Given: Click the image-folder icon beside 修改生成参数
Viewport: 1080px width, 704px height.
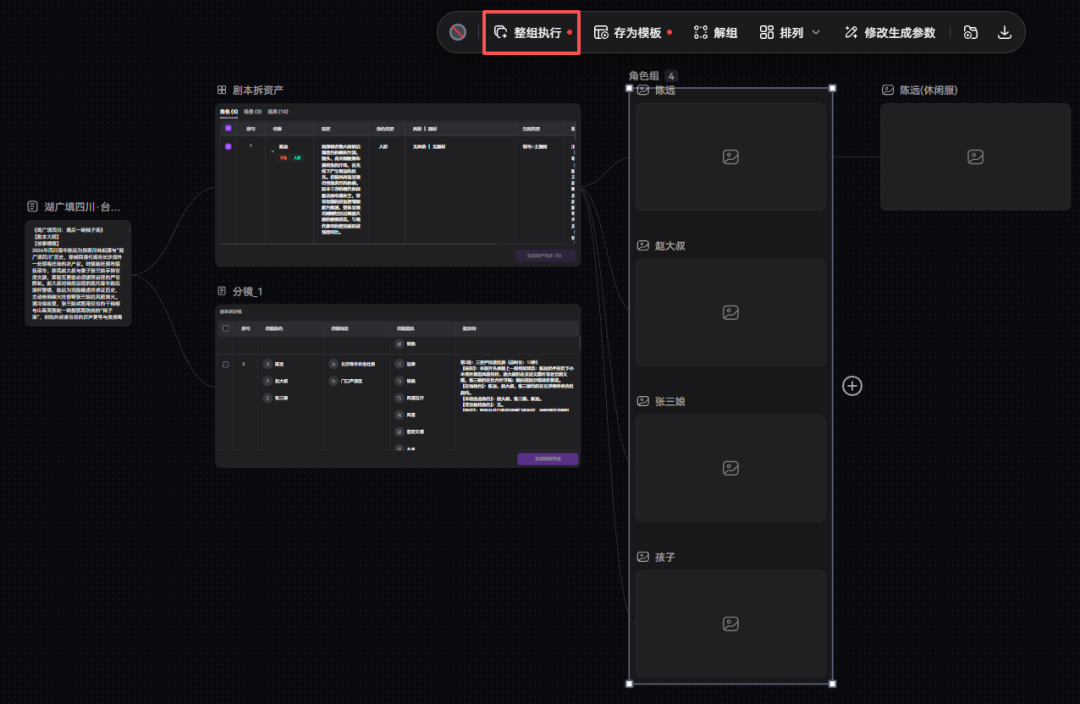Looking at the screenshot, I should coord(970,32).
